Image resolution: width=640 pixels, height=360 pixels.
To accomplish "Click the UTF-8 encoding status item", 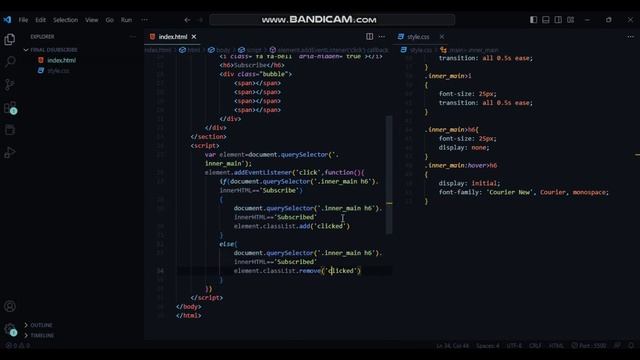I will (514, 346).
